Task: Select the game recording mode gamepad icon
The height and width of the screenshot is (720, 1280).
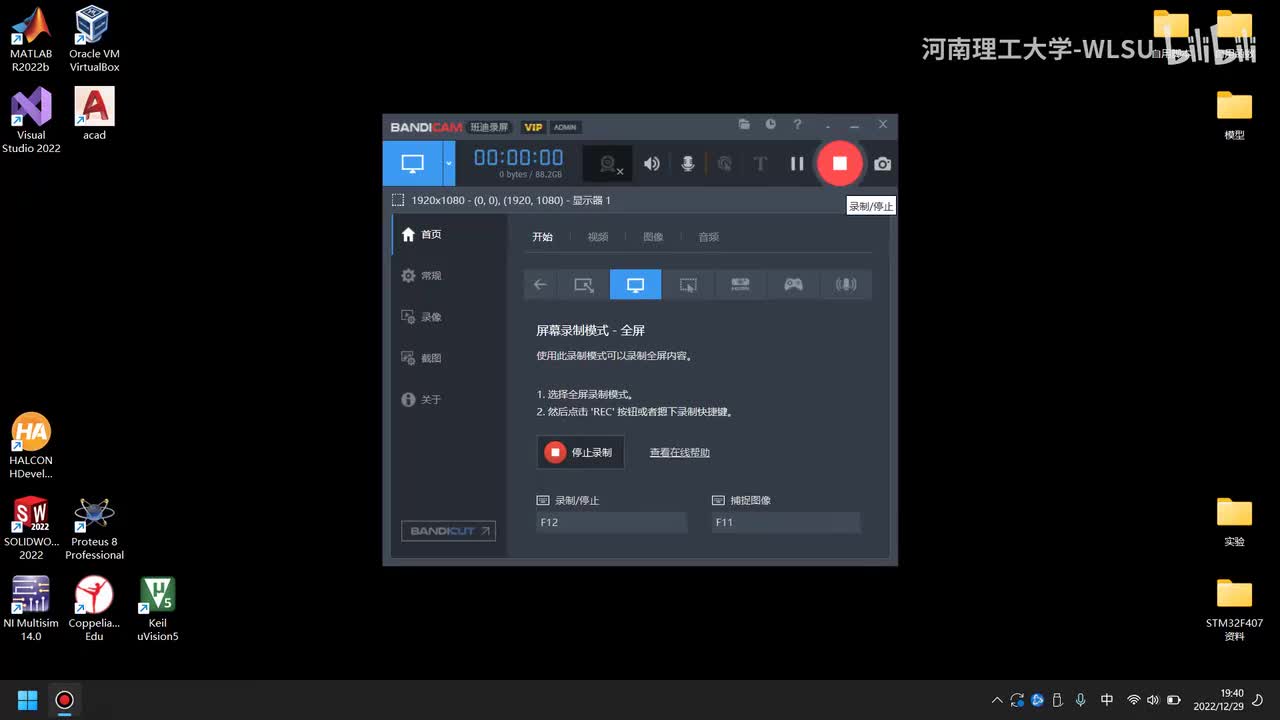Action: pyautogui.click(x=793, y=284)
